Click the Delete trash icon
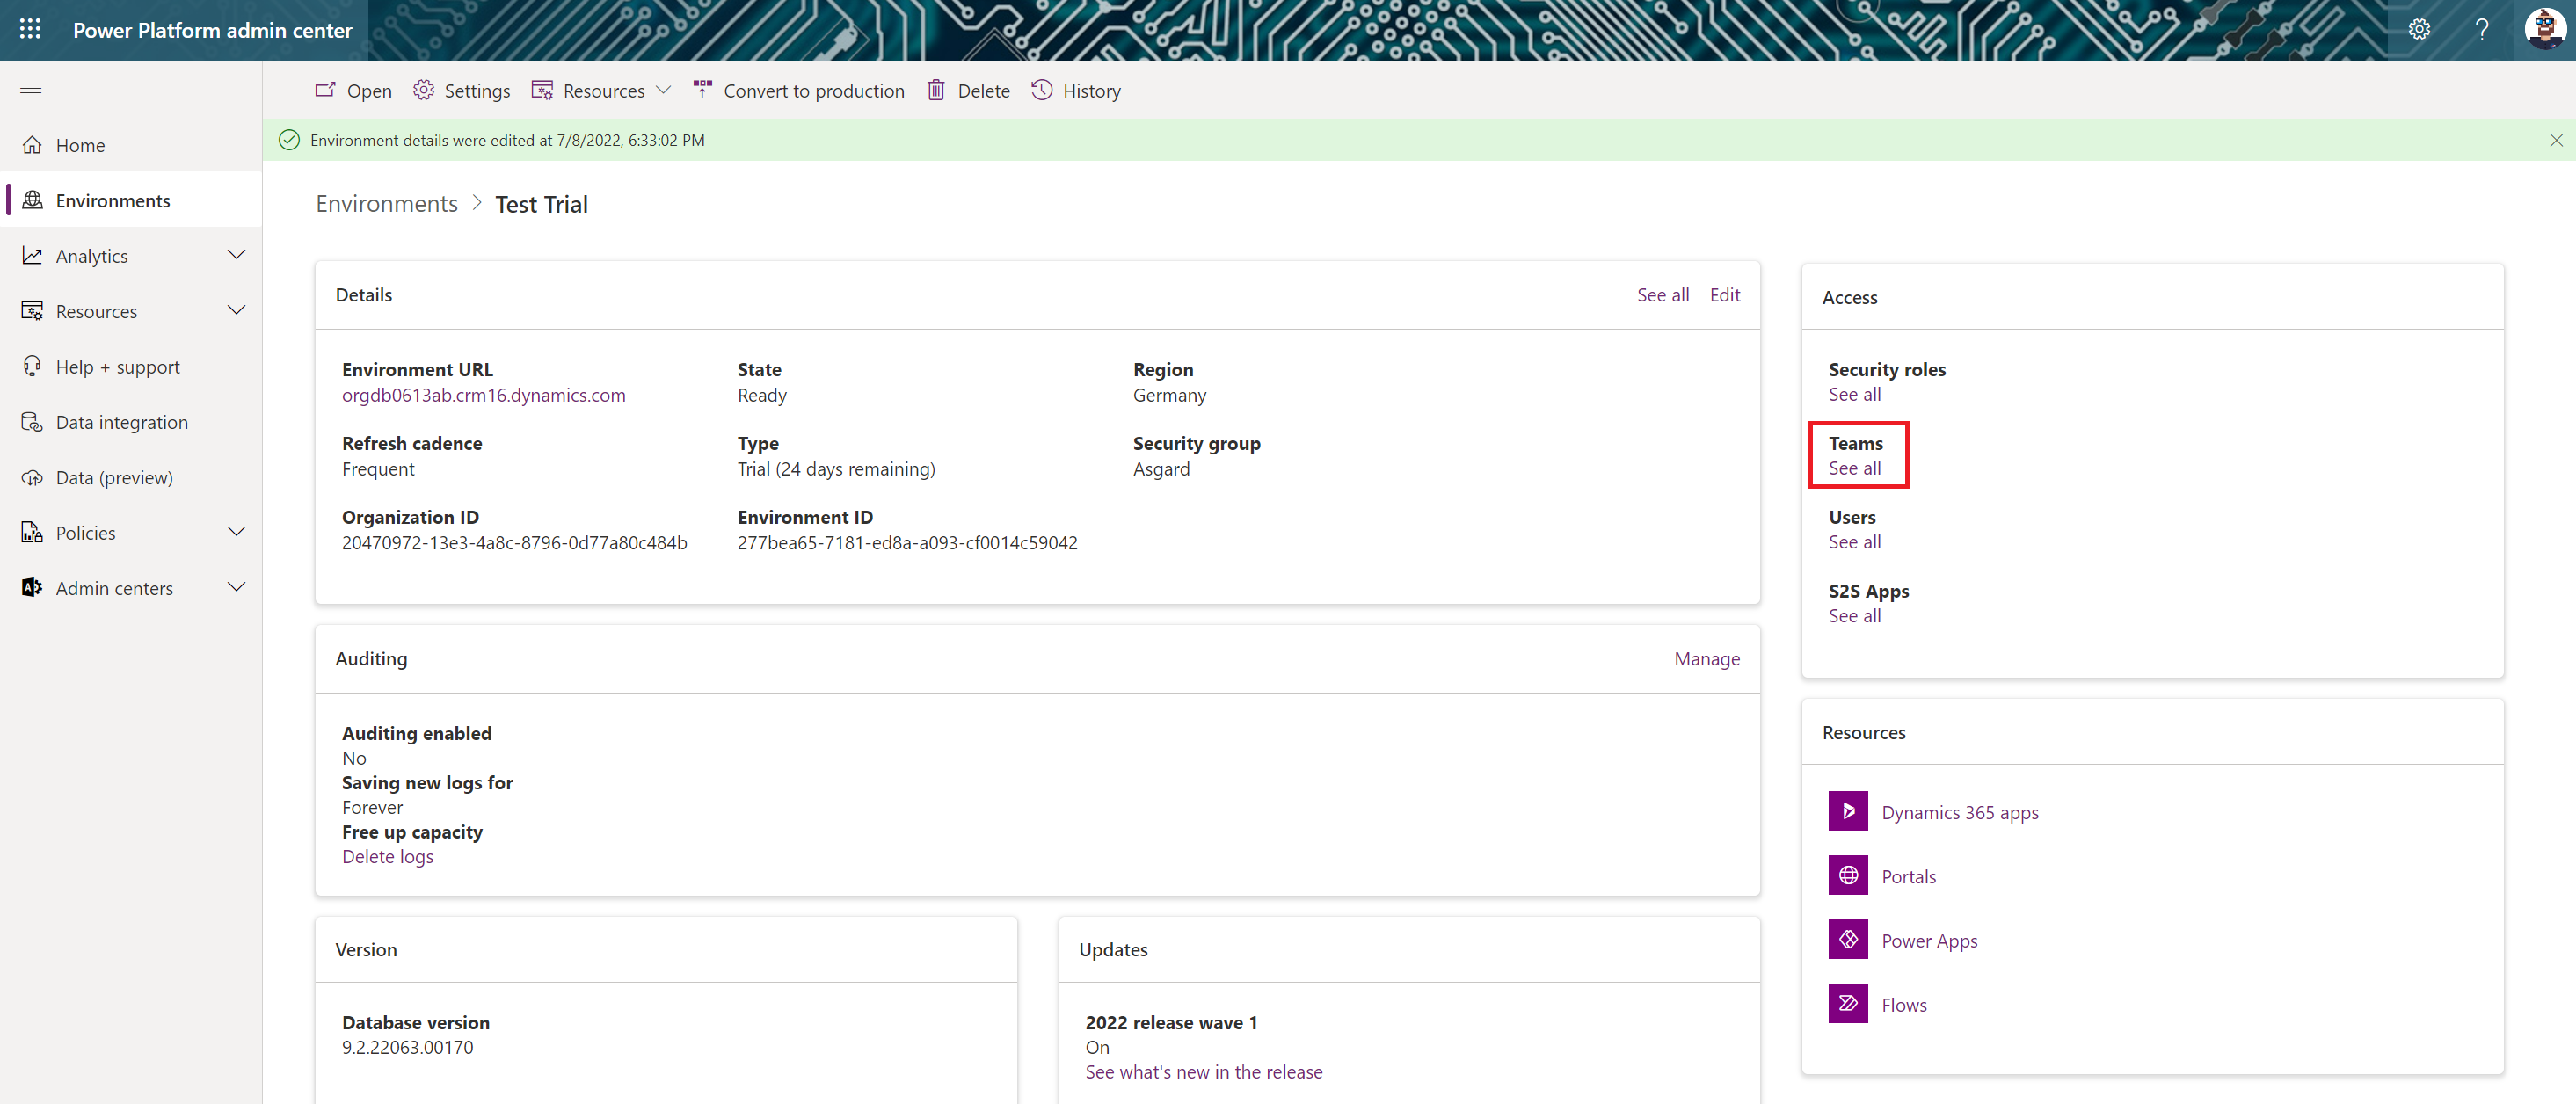The image size is (2576, 1104). pyautogui.click(x=936, y=90)
